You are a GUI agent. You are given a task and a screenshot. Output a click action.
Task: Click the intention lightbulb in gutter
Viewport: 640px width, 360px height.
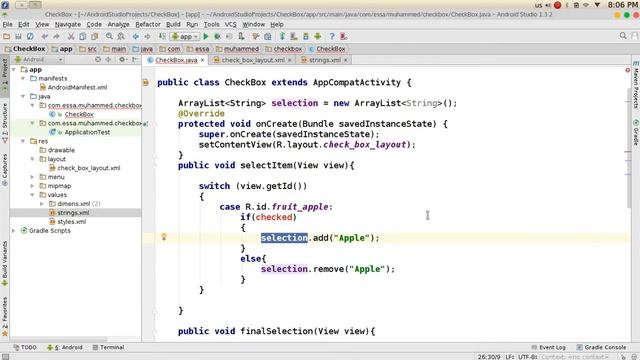[164, 237]
